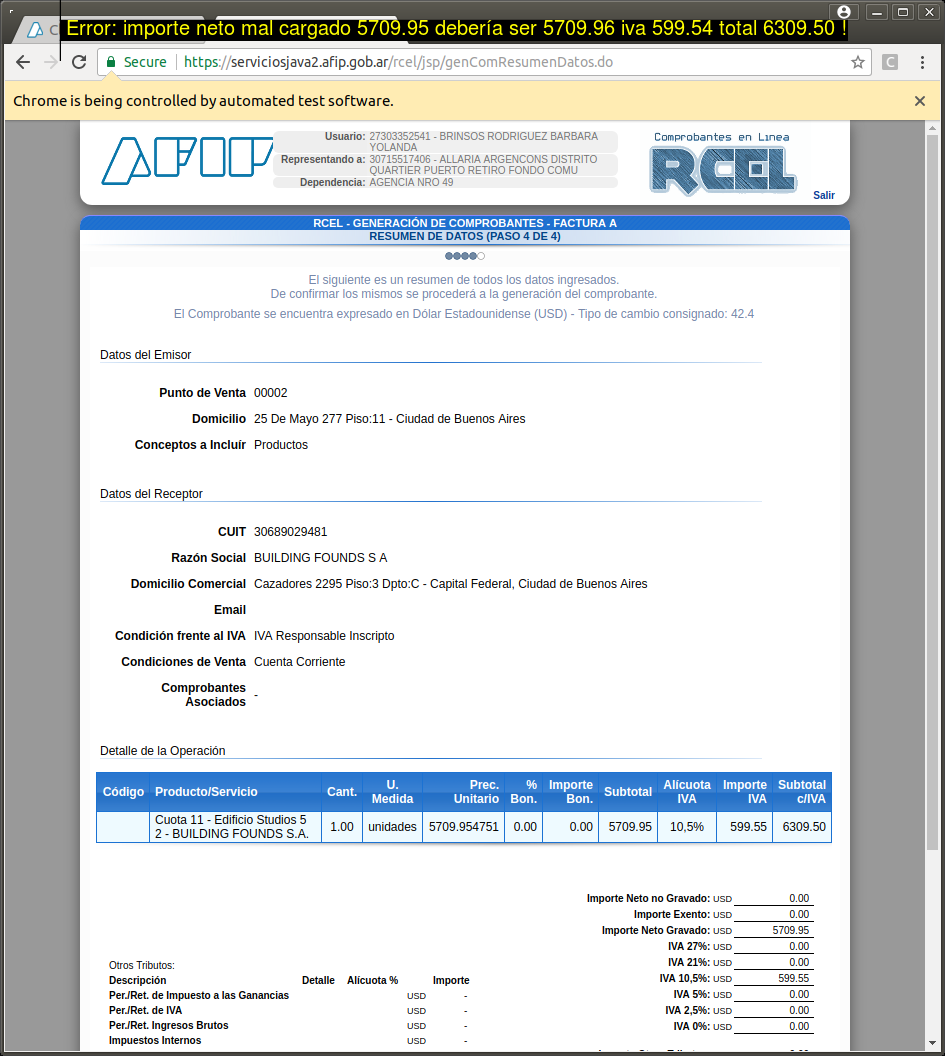945x1056 pixels.
Task: Click the scrollbar up arrow
Action: 932,128
